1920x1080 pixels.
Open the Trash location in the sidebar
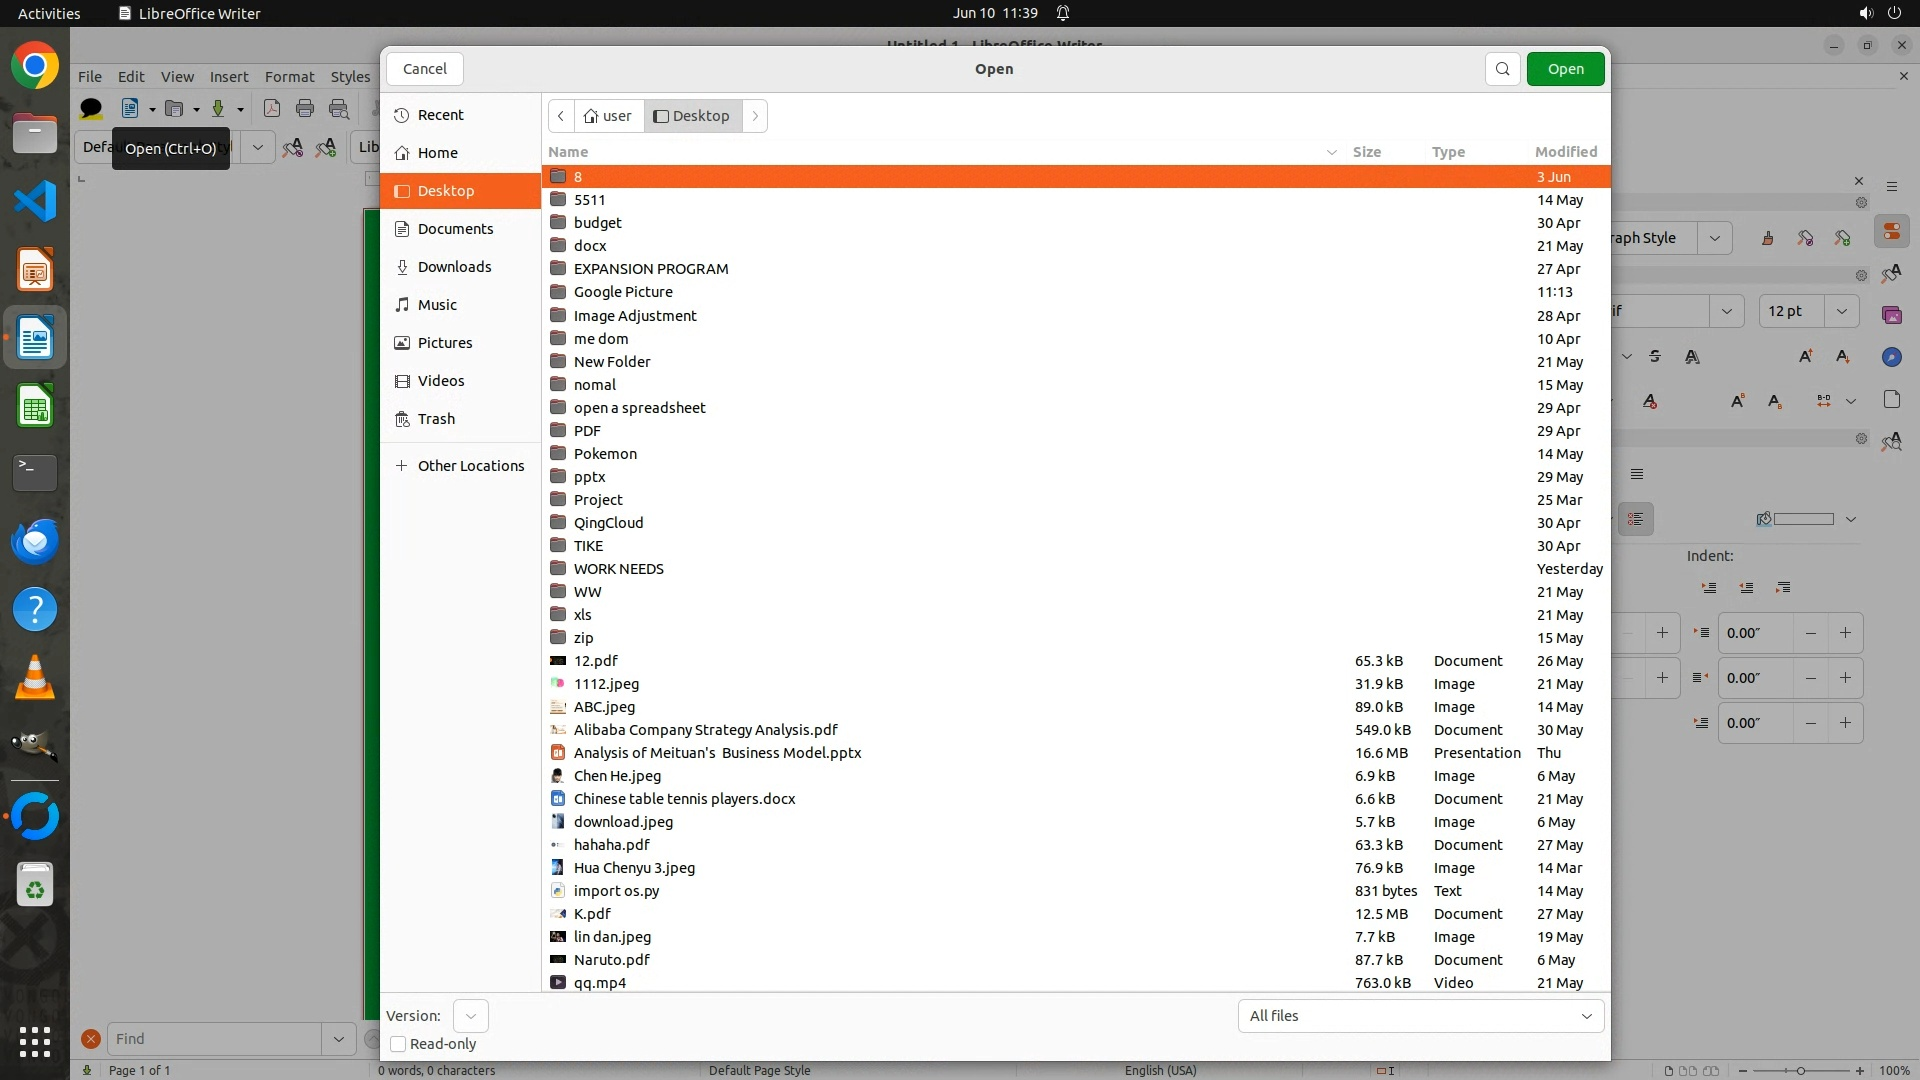point(436,419)
